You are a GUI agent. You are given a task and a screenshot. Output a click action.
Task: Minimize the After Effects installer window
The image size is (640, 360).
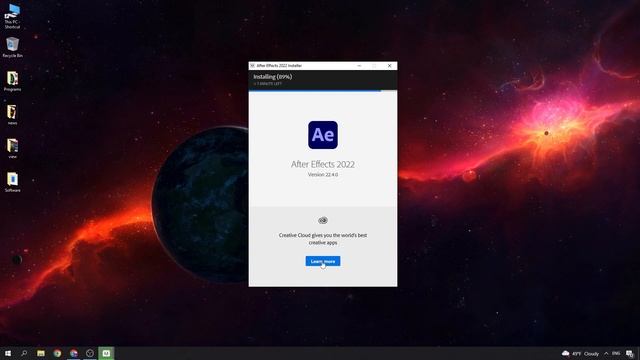click(x=359, y=66)
